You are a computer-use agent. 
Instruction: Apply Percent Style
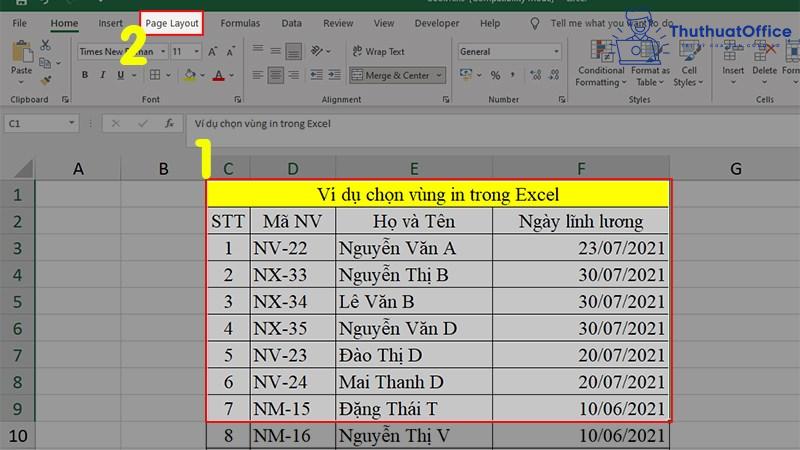(495, 76)
